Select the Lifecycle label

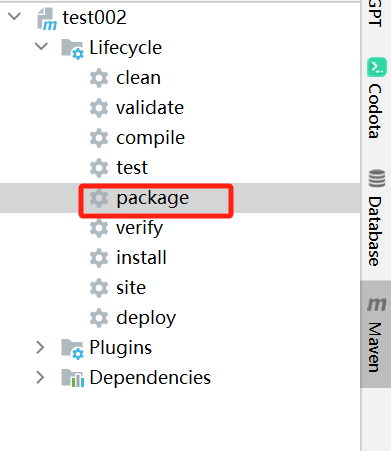click(x=126, y=48)
